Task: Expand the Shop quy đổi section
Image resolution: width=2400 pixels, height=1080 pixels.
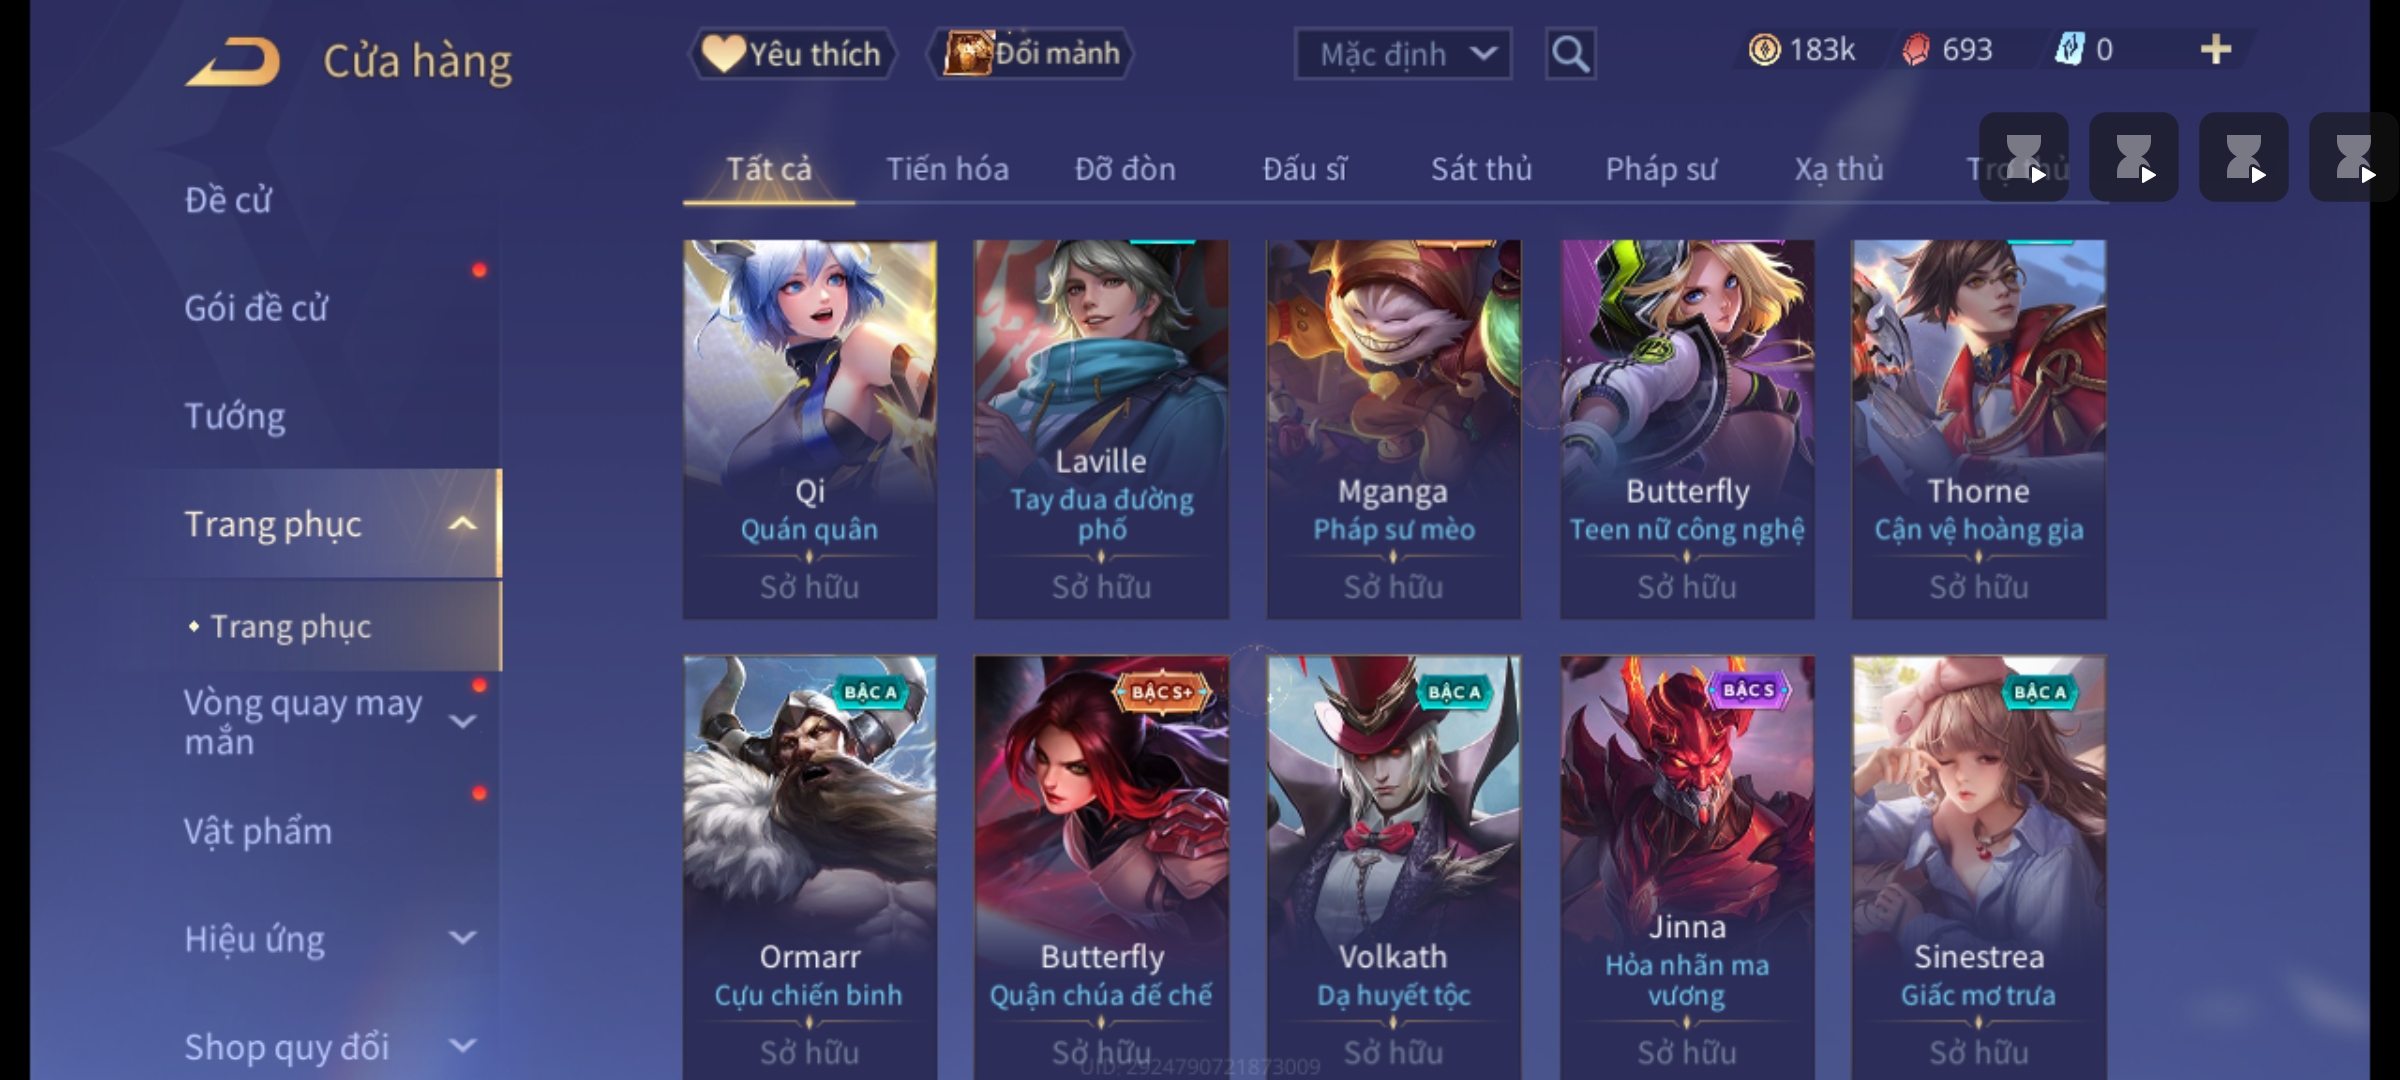Action: click(x=463, y=1046)
